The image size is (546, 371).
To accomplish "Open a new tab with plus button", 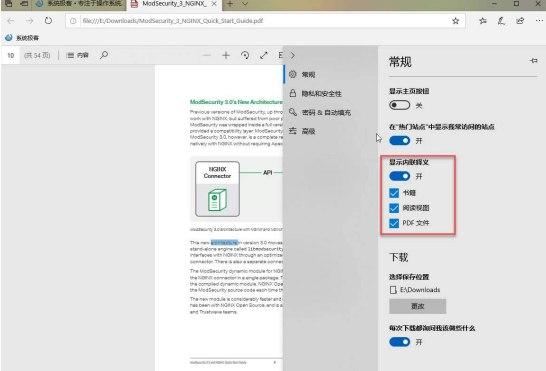I will 230,4.
